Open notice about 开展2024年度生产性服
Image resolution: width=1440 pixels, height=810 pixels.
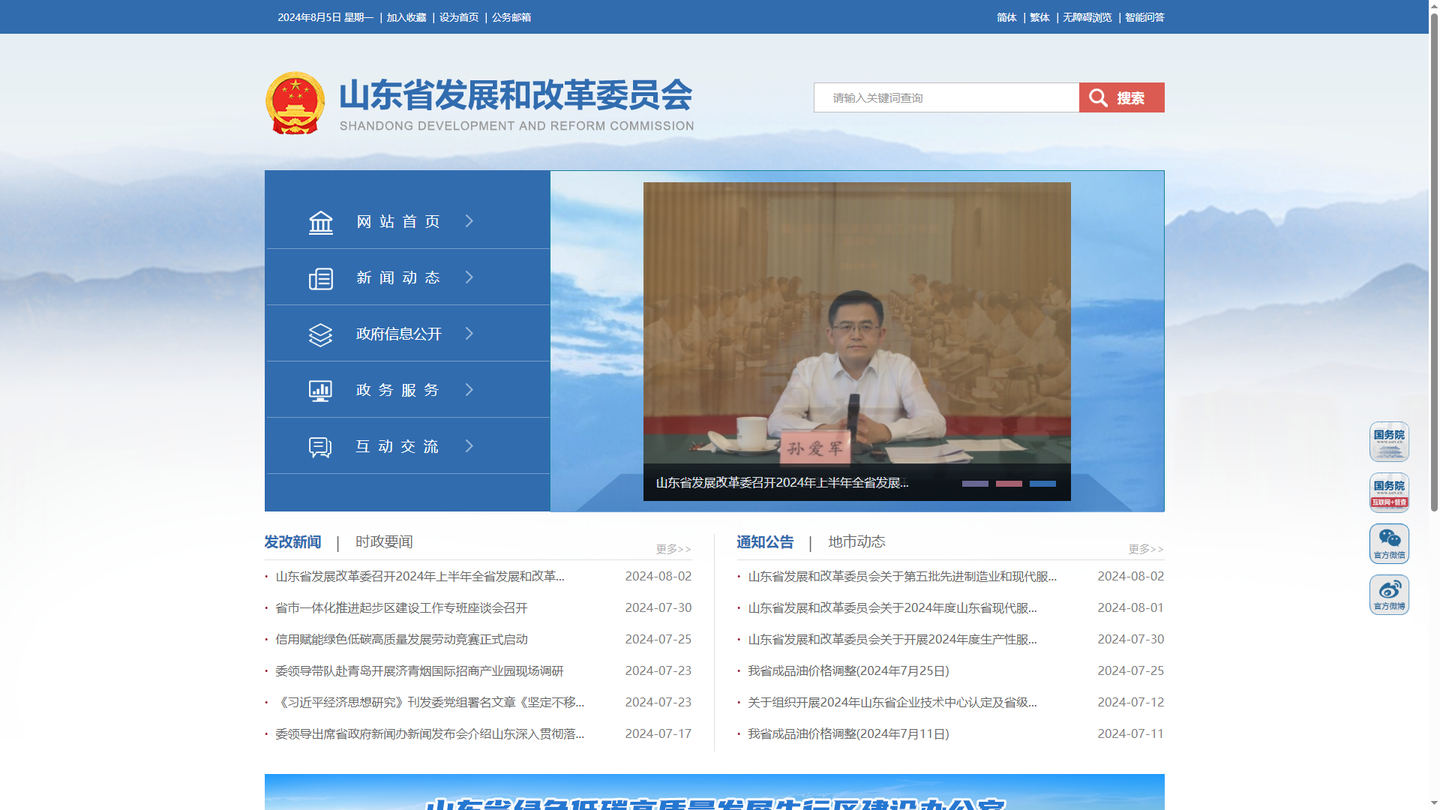(892, 639)
